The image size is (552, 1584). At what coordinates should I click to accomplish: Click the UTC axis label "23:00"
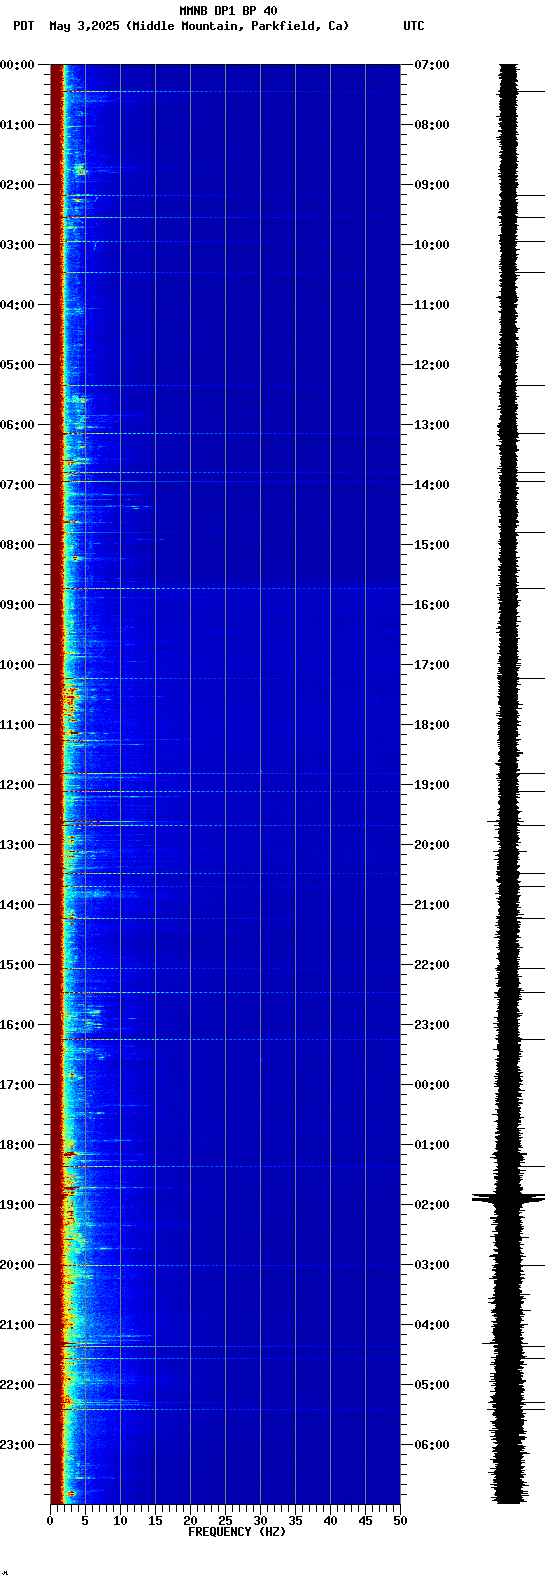click(431, 1025)
